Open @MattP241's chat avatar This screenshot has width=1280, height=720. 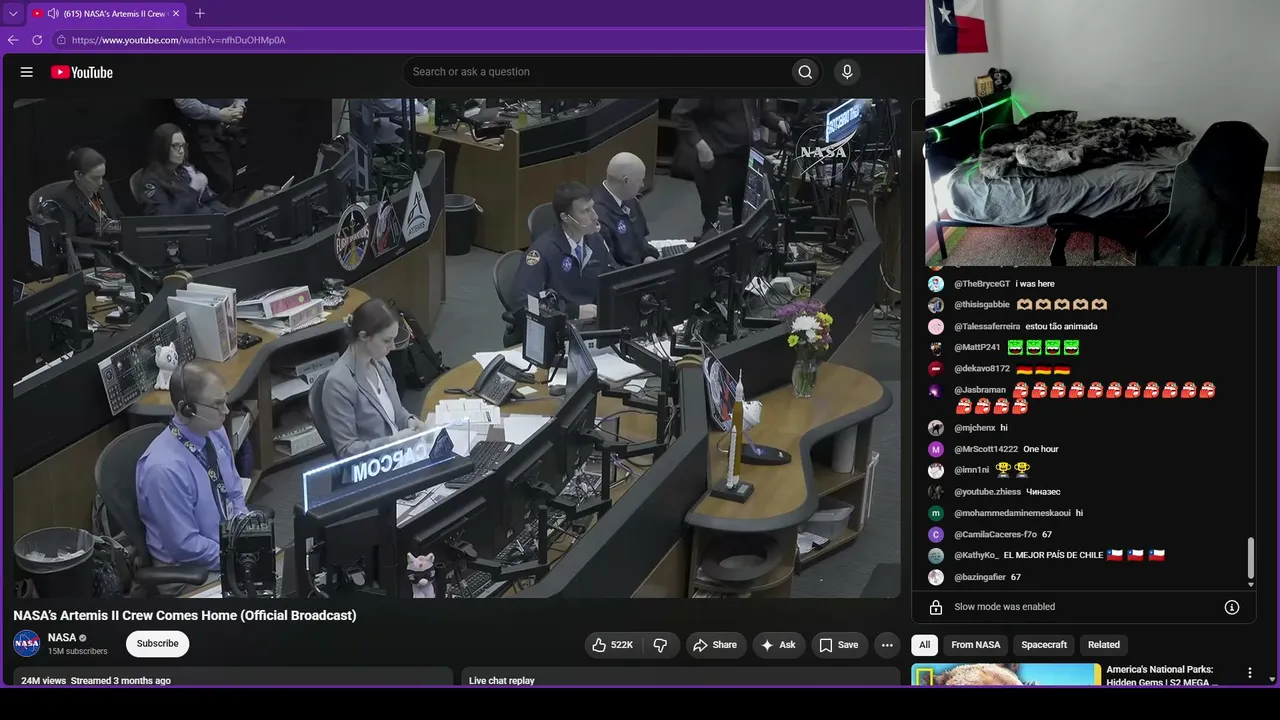coord(936,348)
